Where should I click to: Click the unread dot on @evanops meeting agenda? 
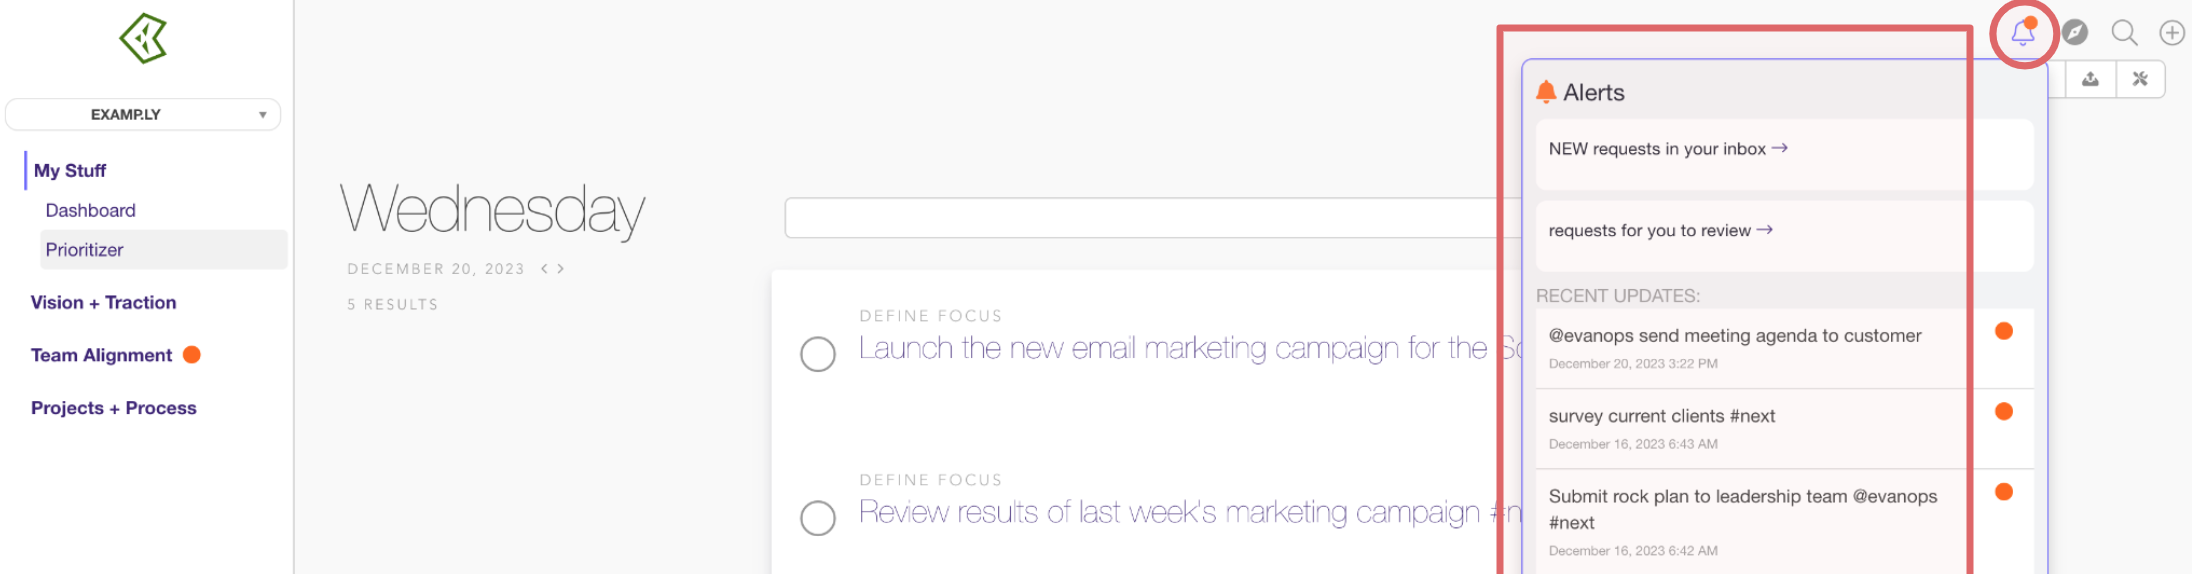pos(2004,331)
